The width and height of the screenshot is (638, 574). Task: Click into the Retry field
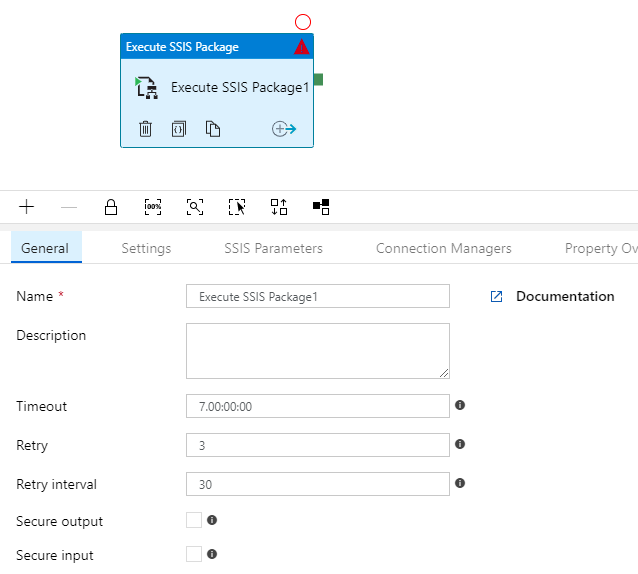tap(318, 445)
